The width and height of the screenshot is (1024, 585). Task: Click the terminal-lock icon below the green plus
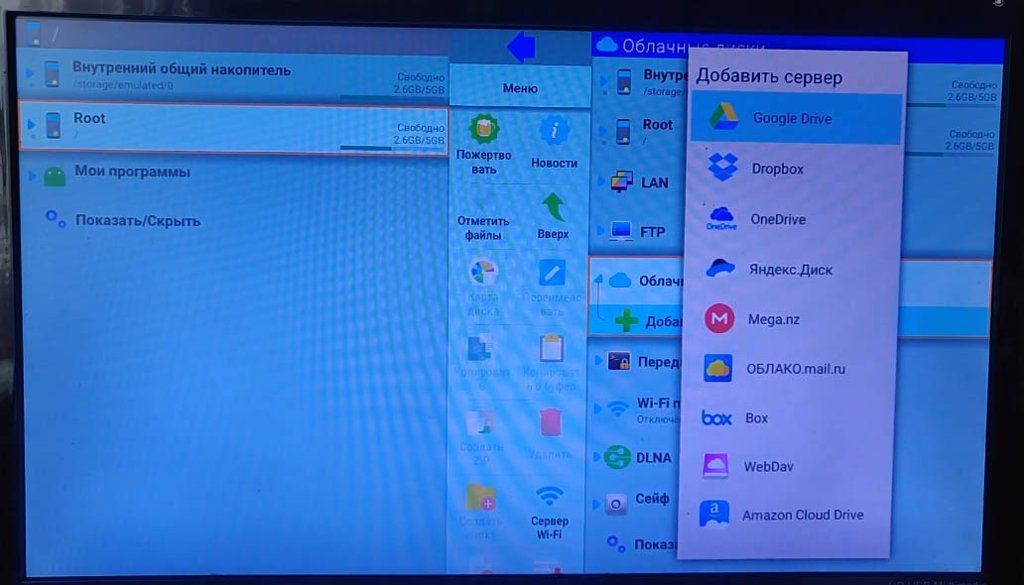coord(618,361)
